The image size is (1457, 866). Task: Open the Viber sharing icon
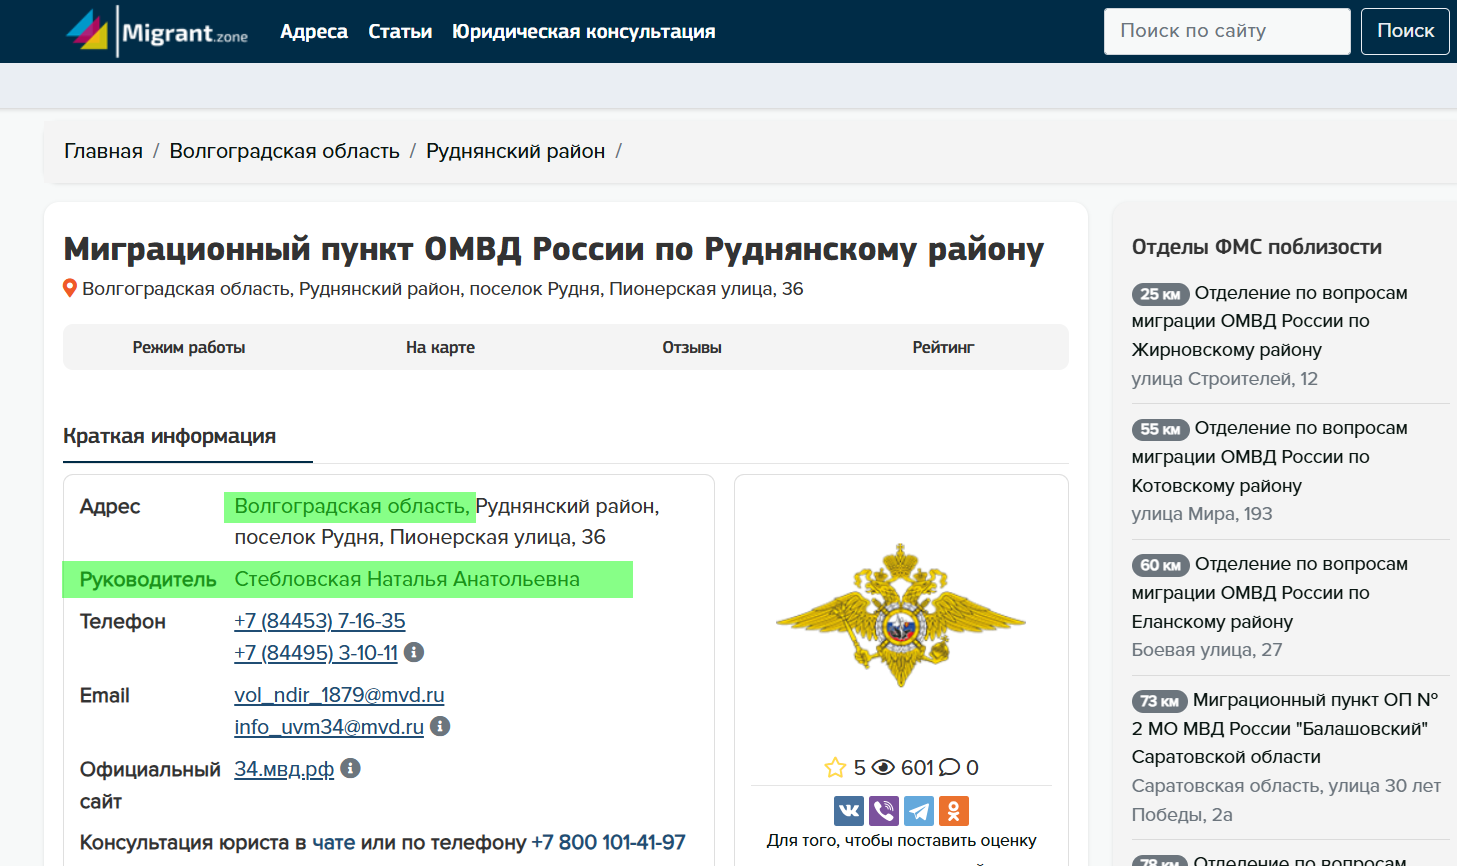coord(883,810)
